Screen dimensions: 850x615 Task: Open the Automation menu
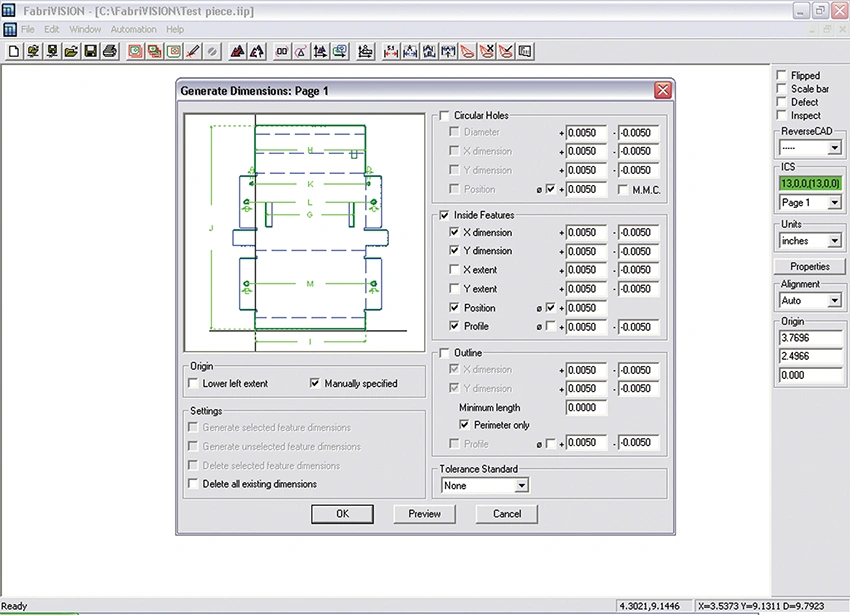tap(133, 29)
